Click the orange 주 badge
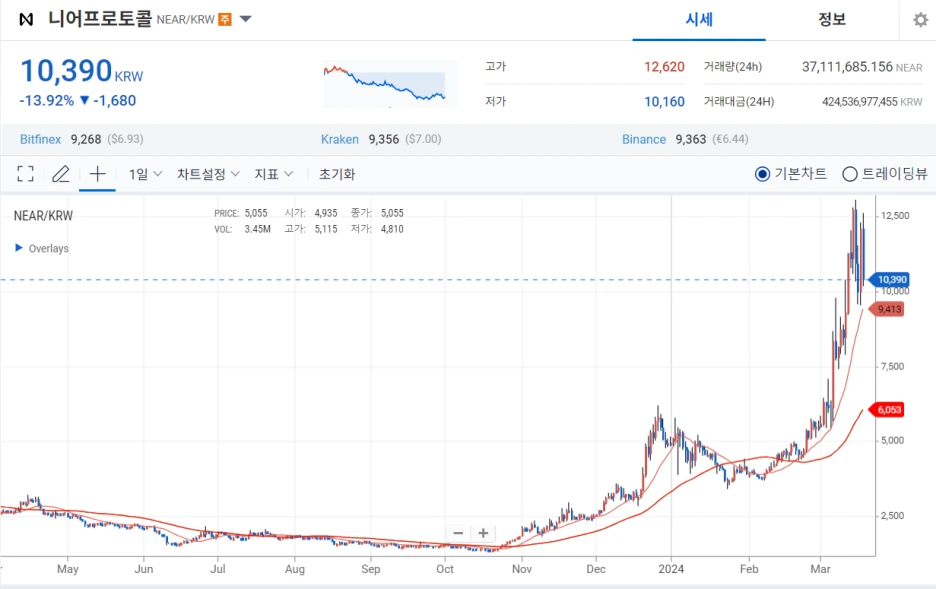Viewport: 936px width, 589px height. coord(225,19)
